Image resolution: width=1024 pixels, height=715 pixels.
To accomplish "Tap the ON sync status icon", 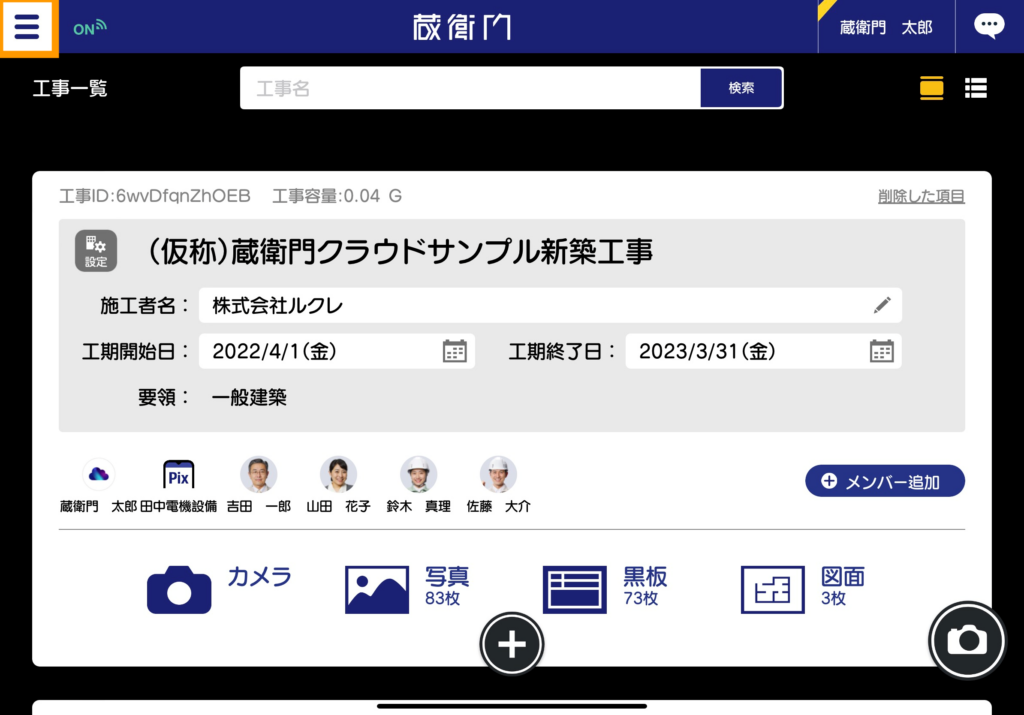I will [x=89, y=28].
